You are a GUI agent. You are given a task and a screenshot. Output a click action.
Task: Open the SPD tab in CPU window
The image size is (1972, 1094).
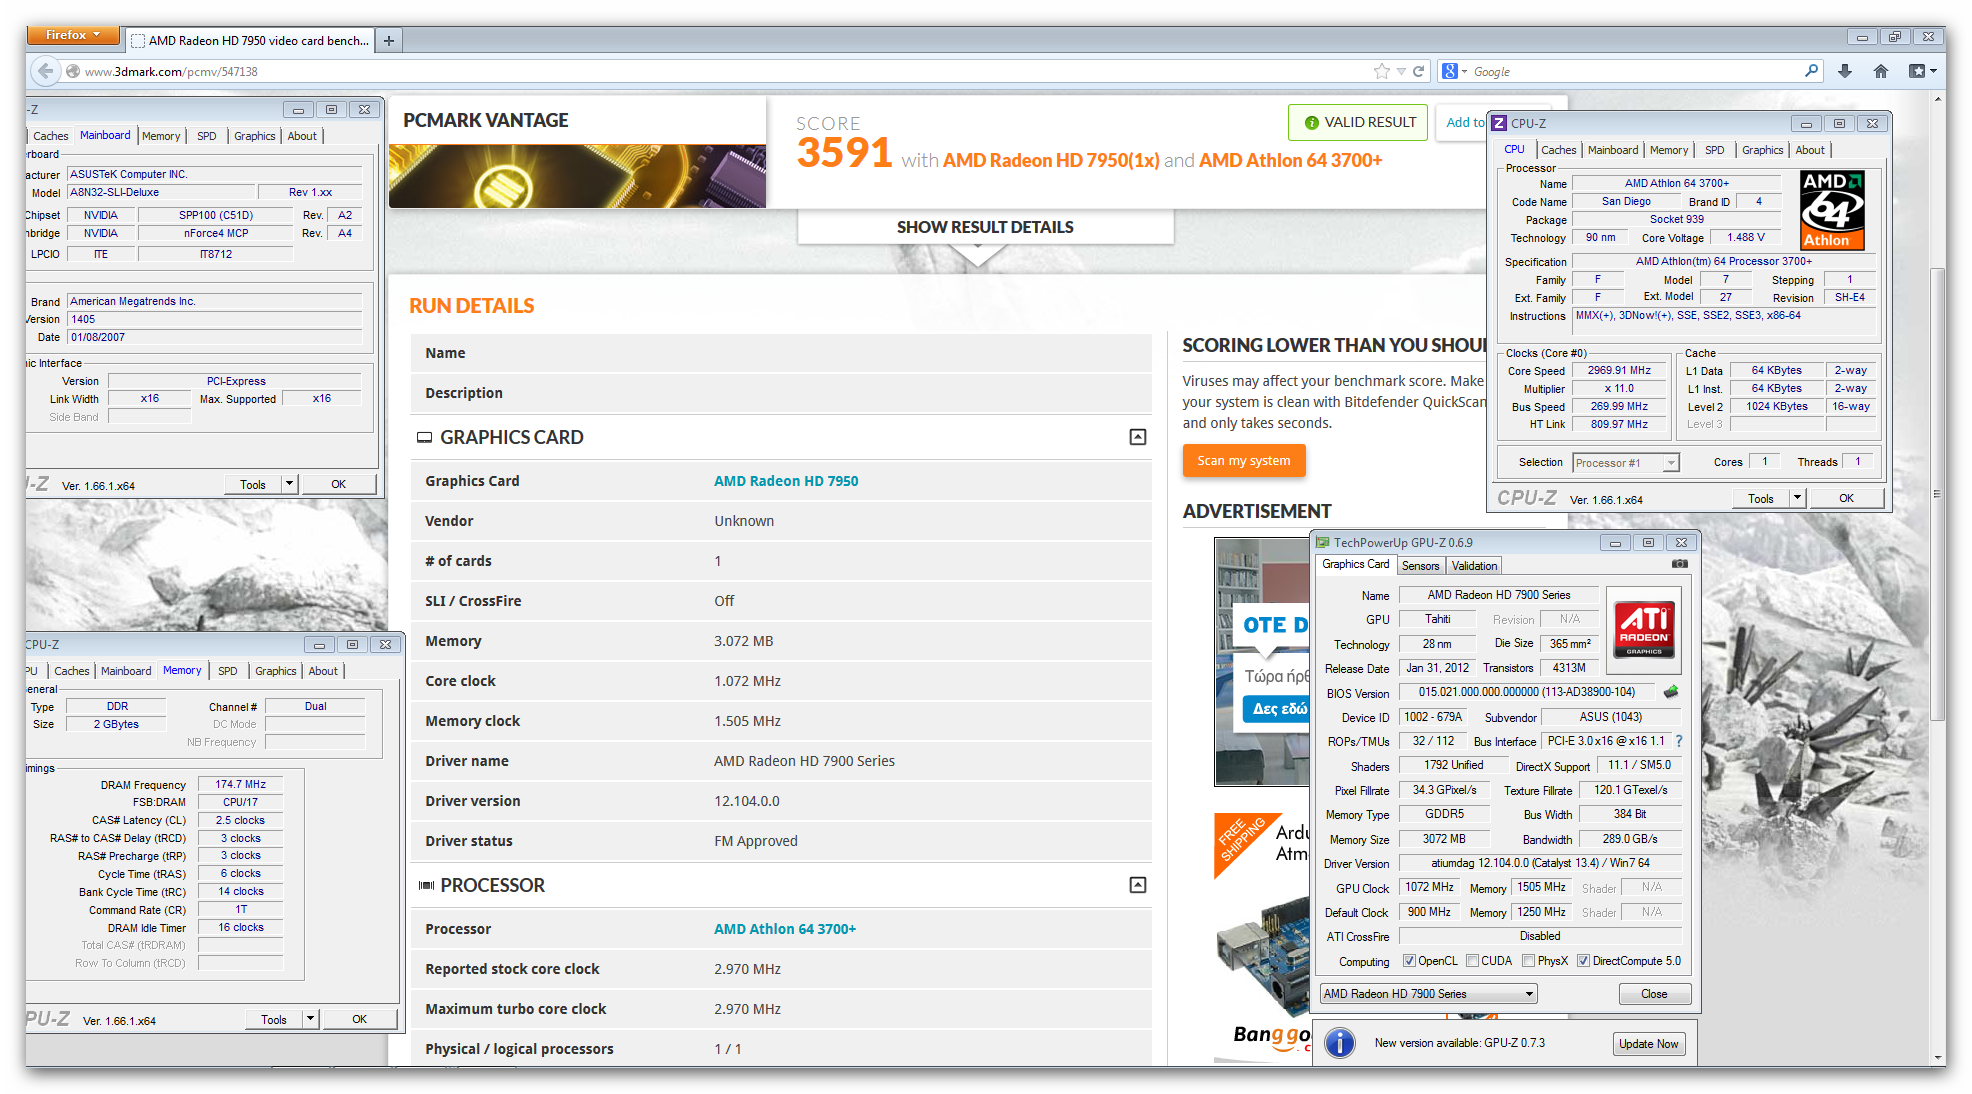pyautogui.click(x=1714, y=150)
